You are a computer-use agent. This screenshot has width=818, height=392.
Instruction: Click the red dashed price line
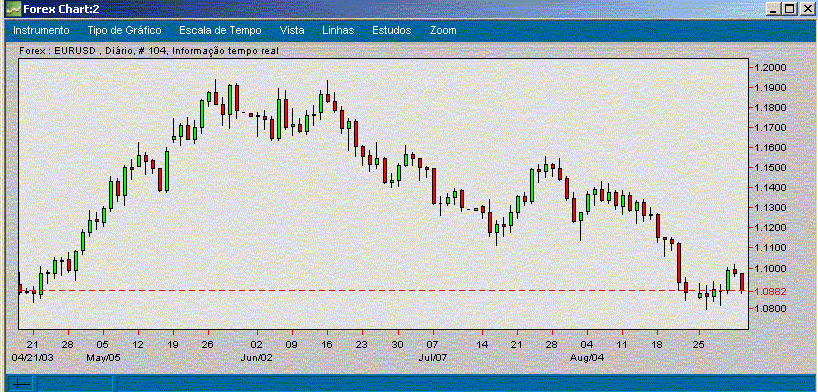383,290
